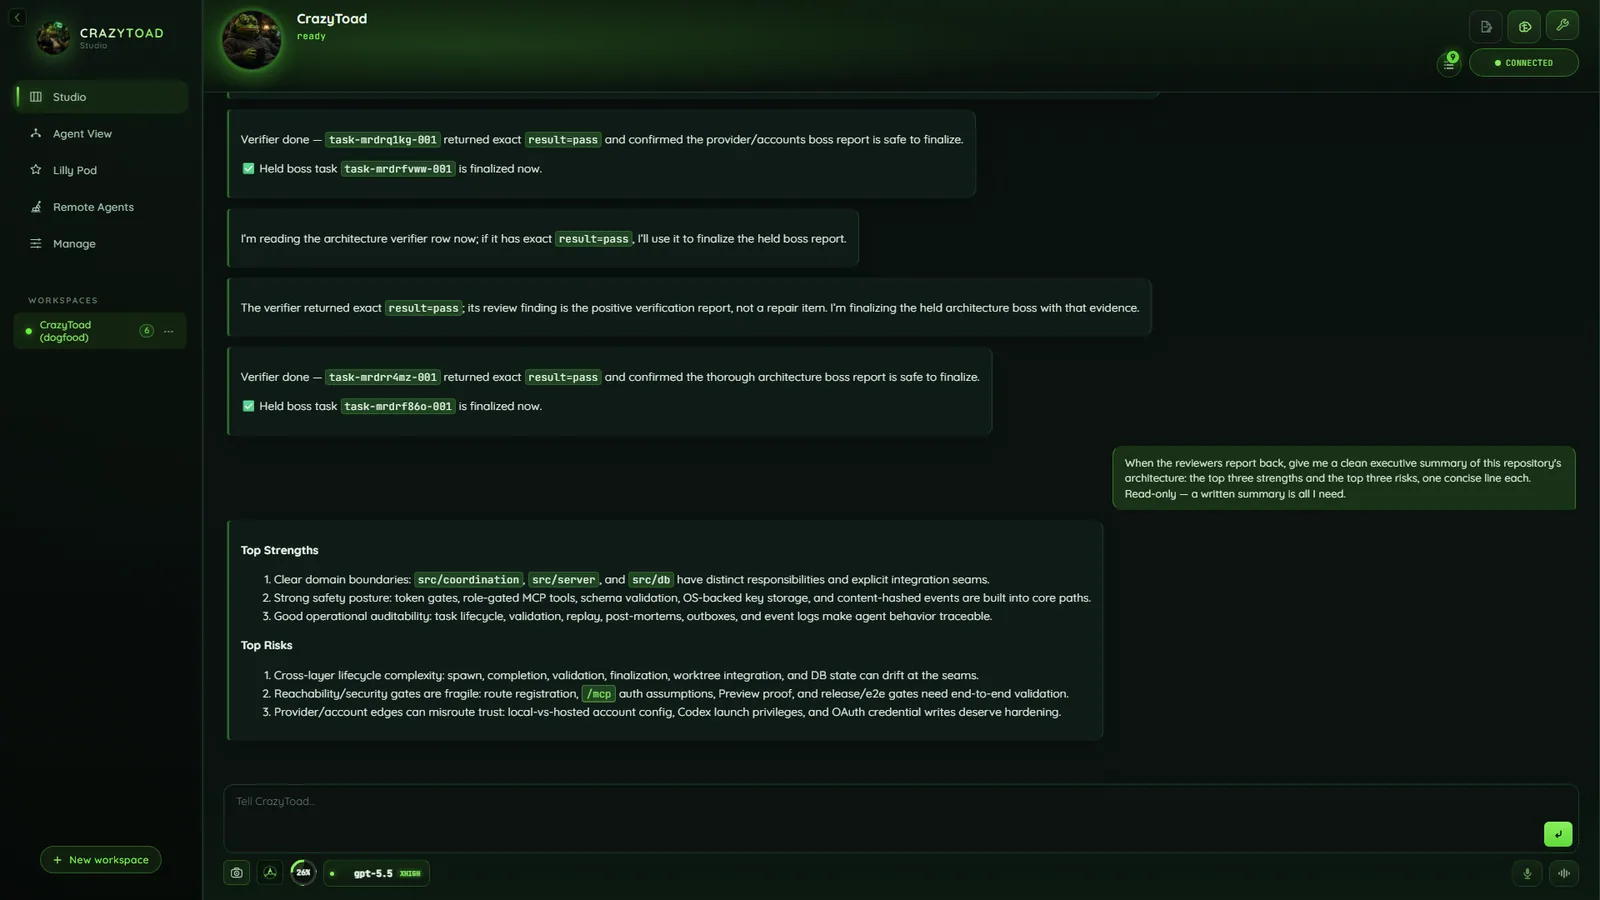Open the Studio section

tap(101, 97)
